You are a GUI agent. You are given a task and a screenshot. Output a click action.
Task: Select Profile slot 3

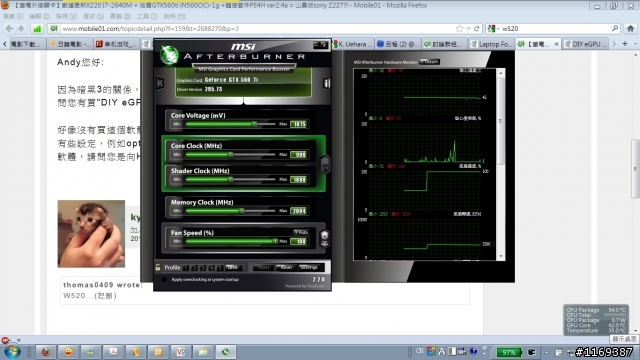click(203, 268)
